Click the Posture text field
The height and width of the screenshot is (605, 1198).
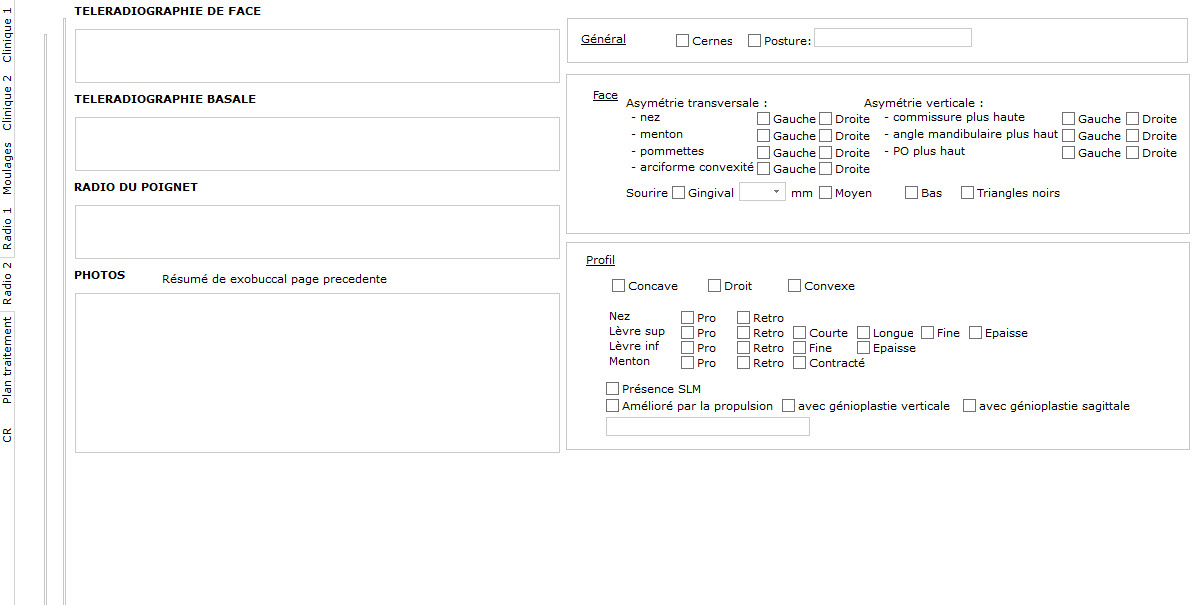[x=892, y=37]
